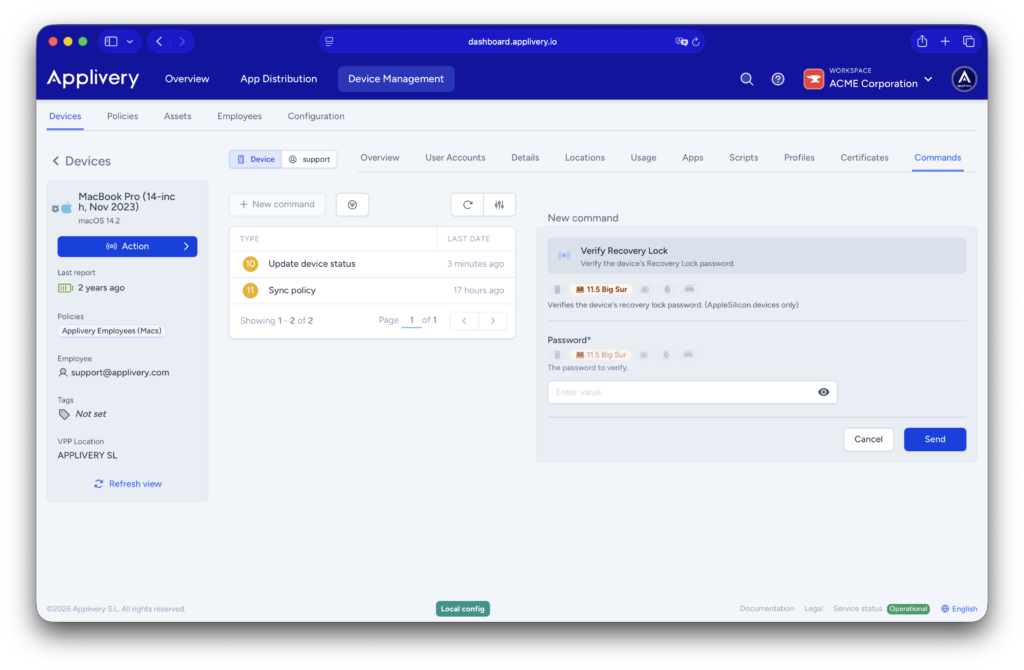Viewport: 1024px width, 670px height.
Task: Open the English language selector
Action: 959,608
